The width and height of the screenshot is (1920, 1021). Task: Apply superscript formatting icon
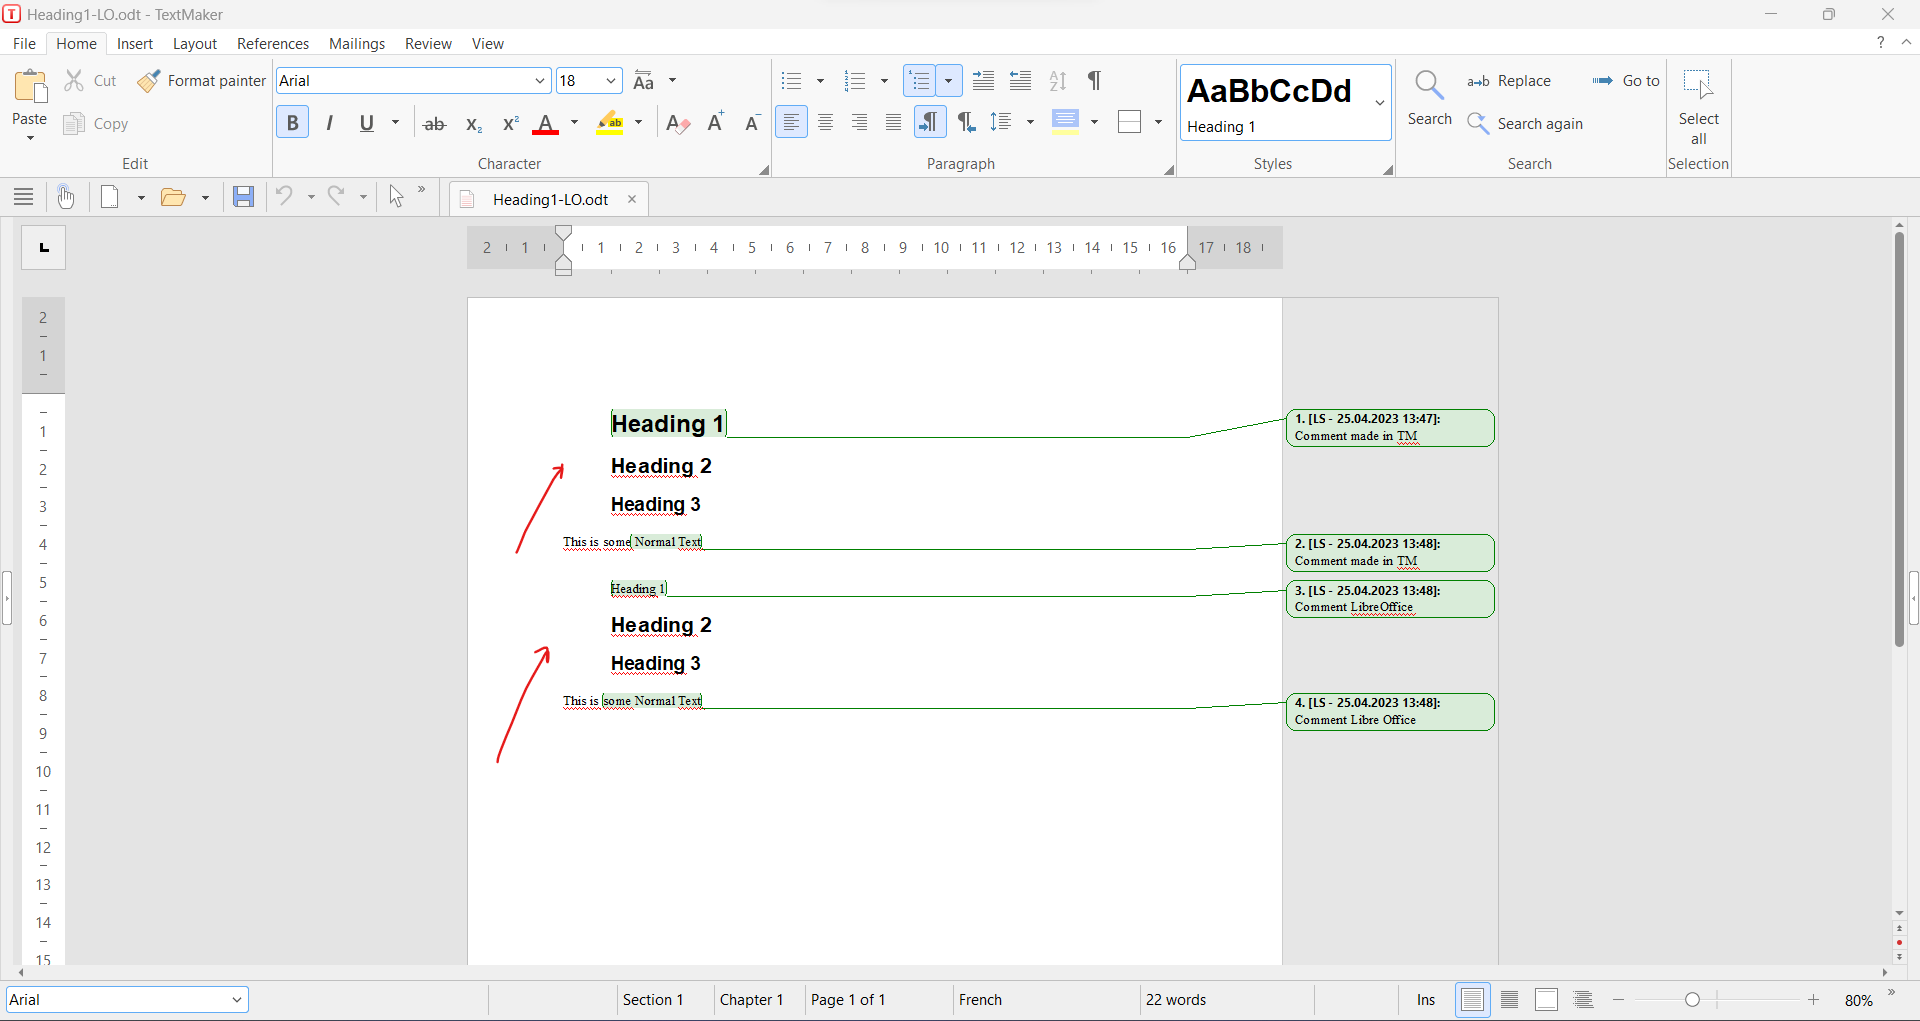pyautogui.click(x=510, y=124)
